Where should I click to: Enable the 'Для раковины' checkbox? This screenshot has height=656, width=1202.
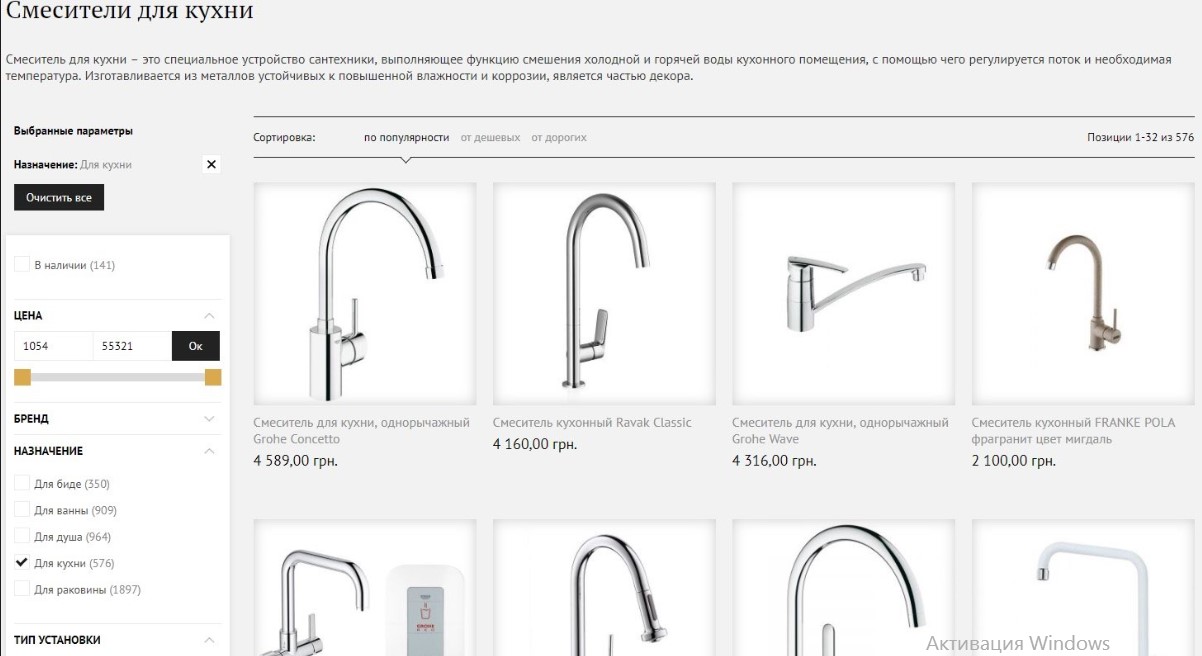click(22, 590)
